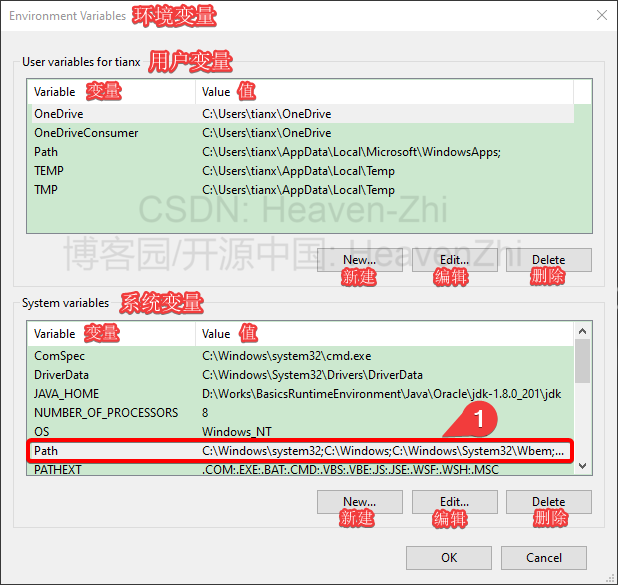The image size is (618, 585).
Task: Sort system variables by Value column header
Action: 384,334
